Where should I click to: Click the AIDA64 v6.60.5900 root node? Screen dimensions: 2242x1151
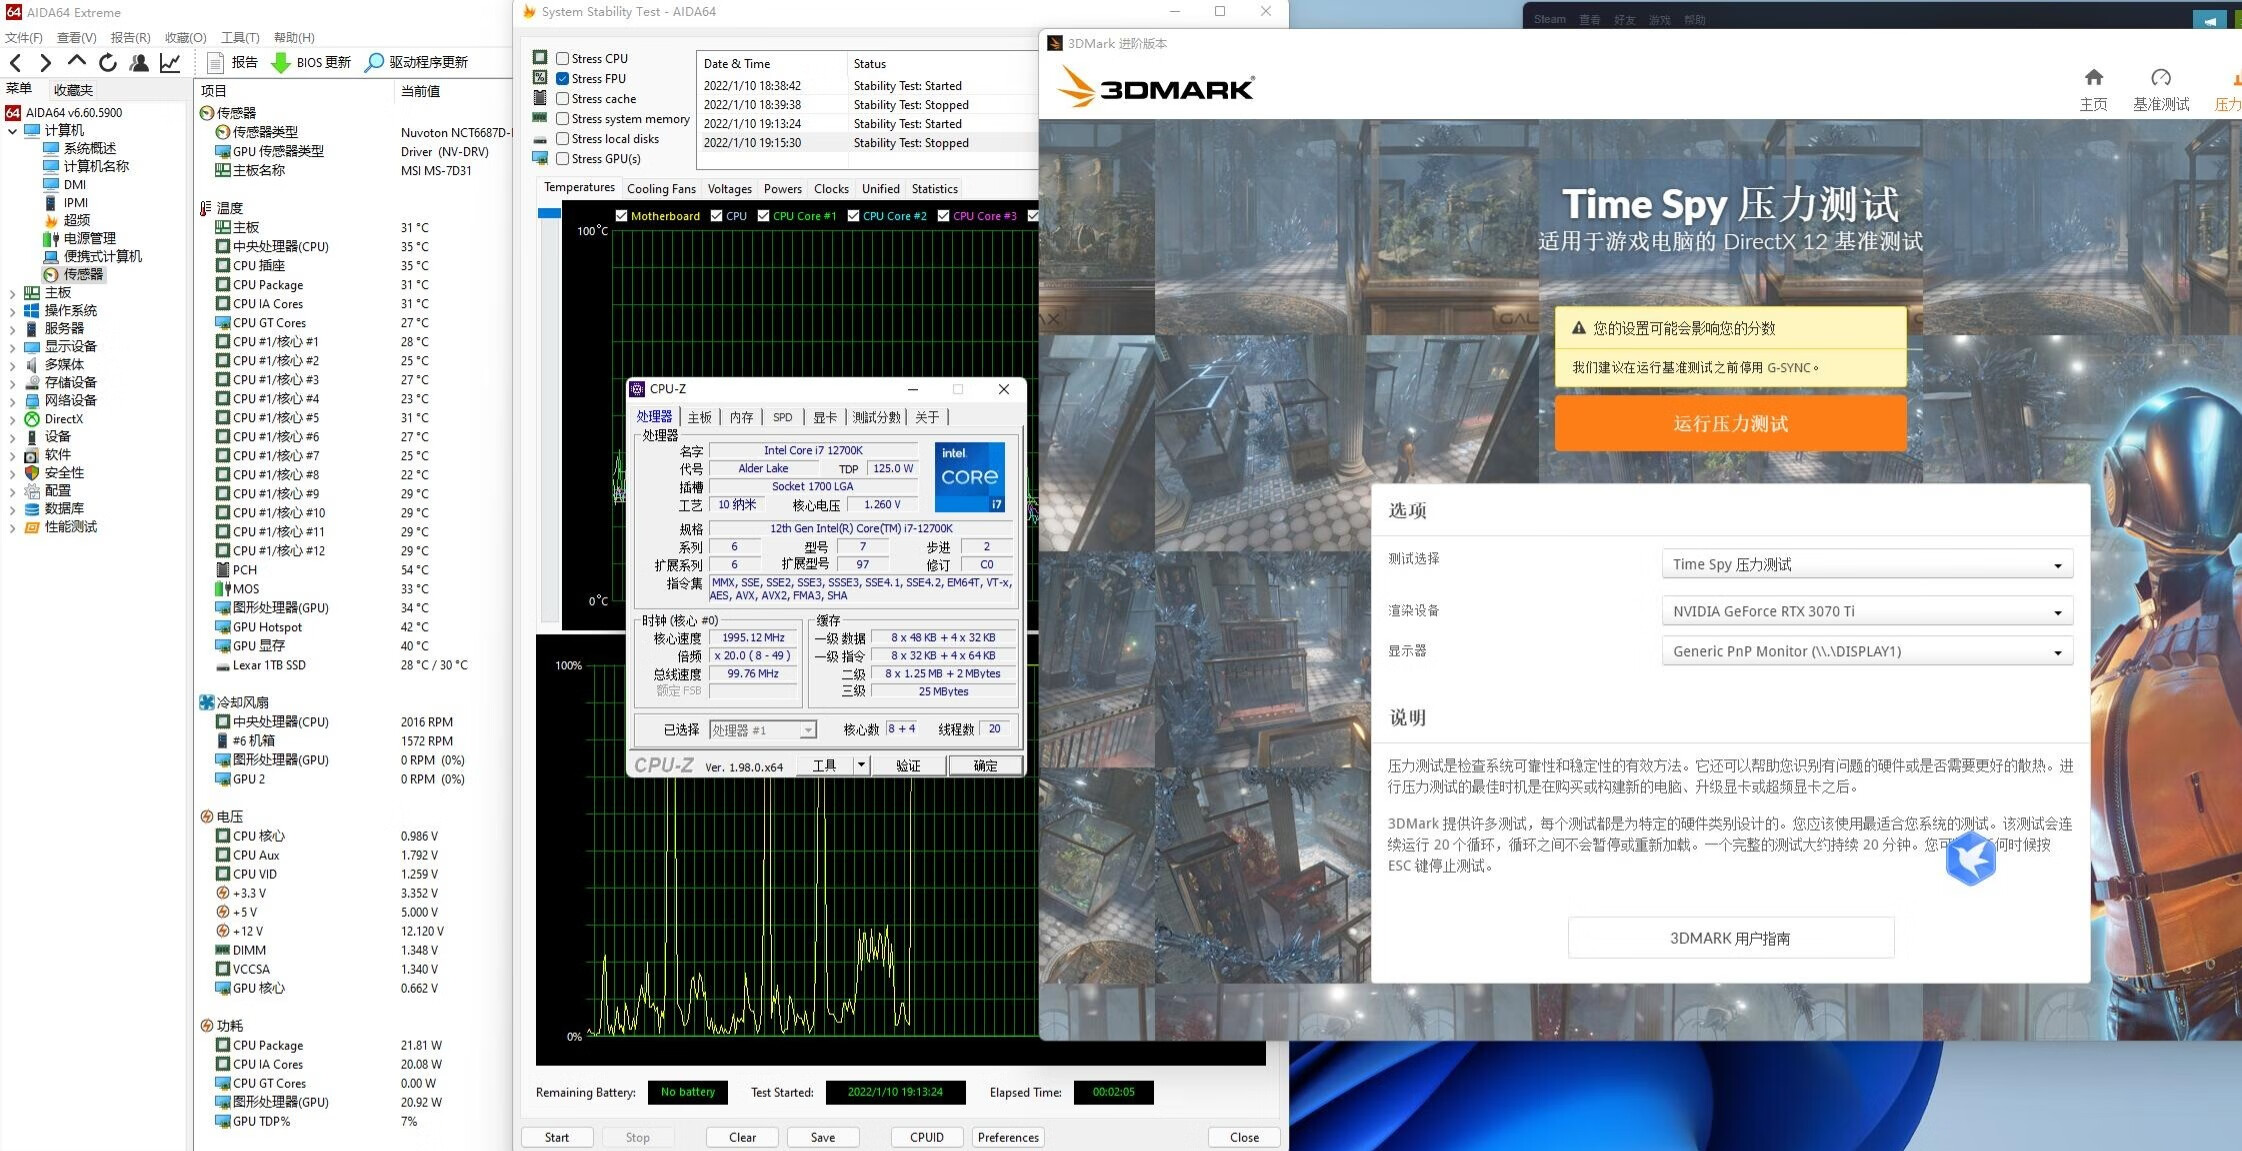click(64, 112)
